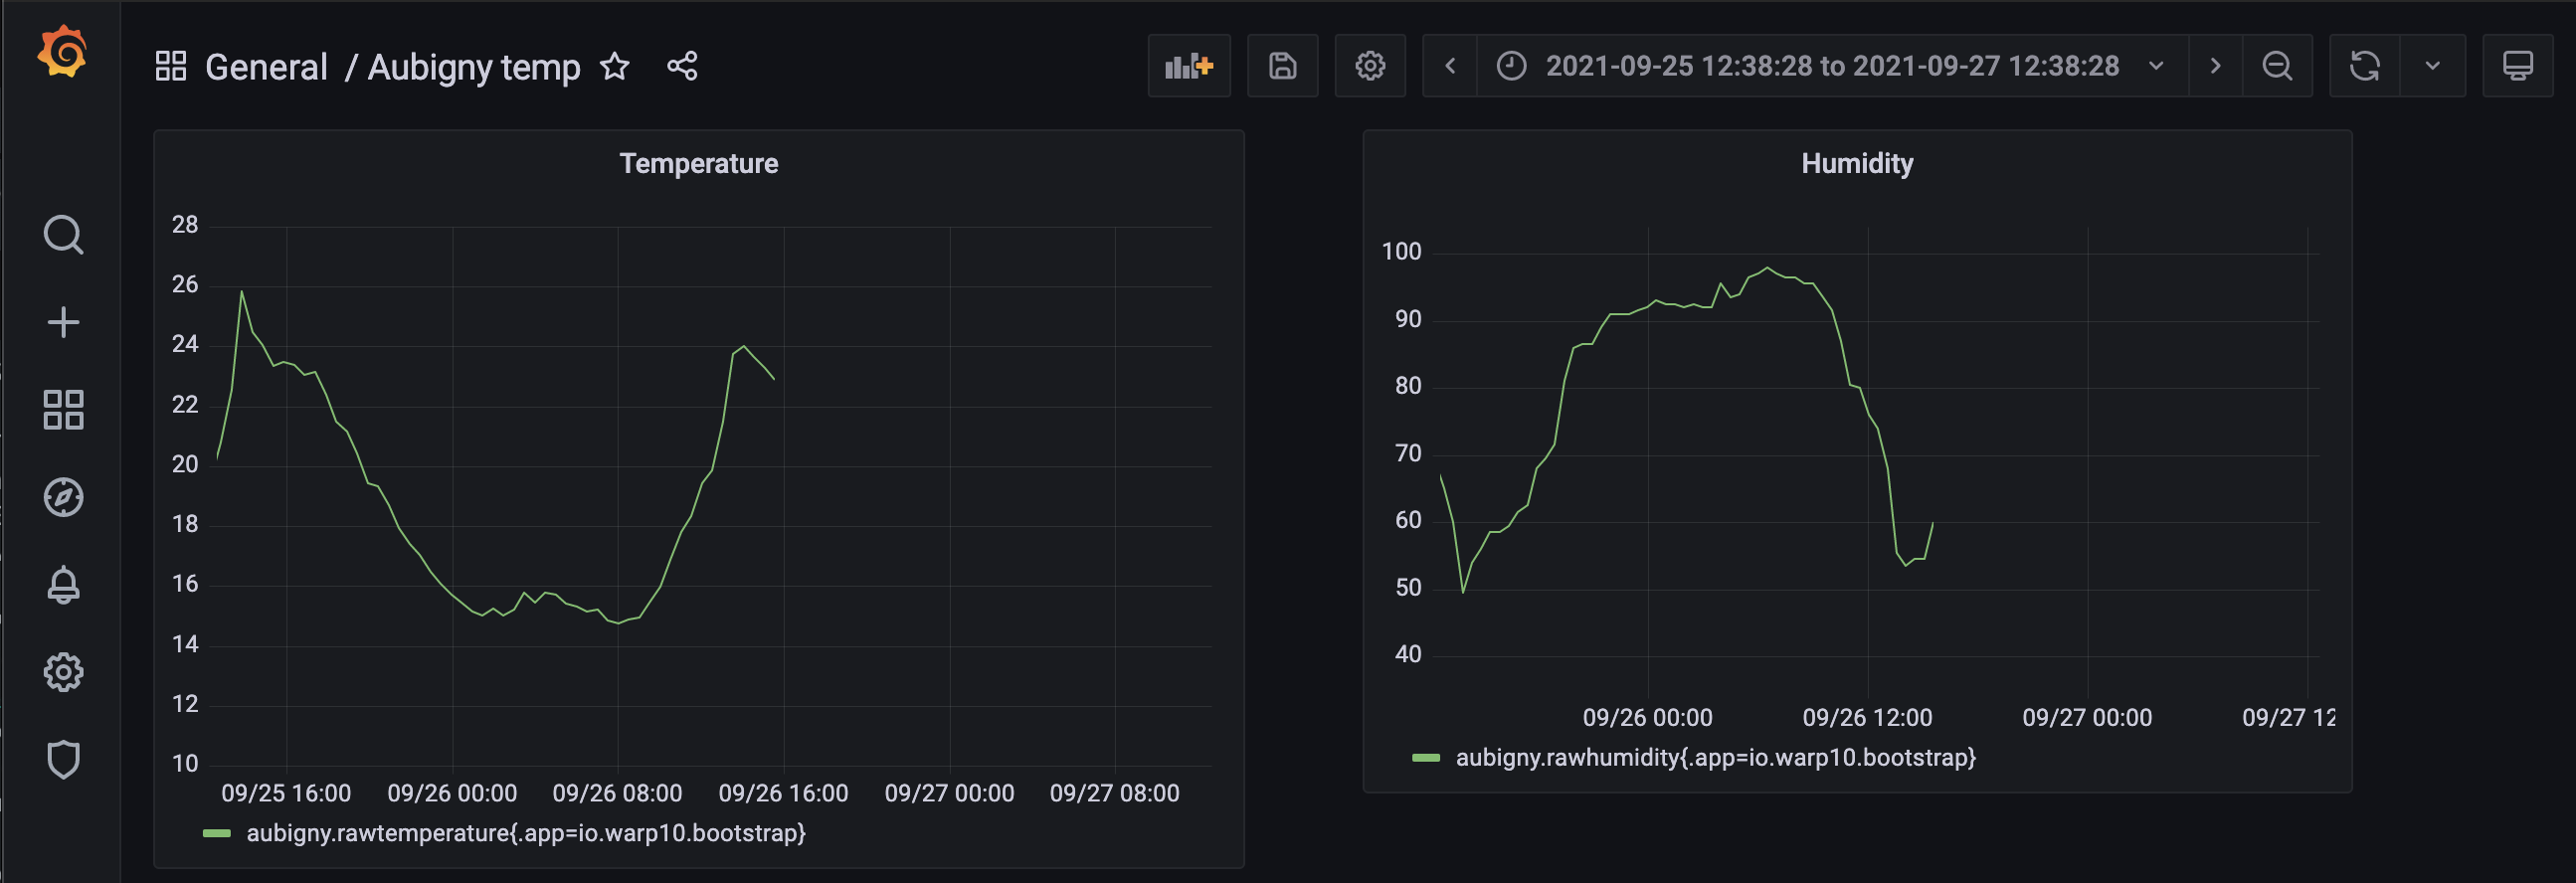This screenshot has width=2576, height=883.
Task: Open the Dashboards icon in sidebar
Action: pyautogui.click(x=63, y=410)
